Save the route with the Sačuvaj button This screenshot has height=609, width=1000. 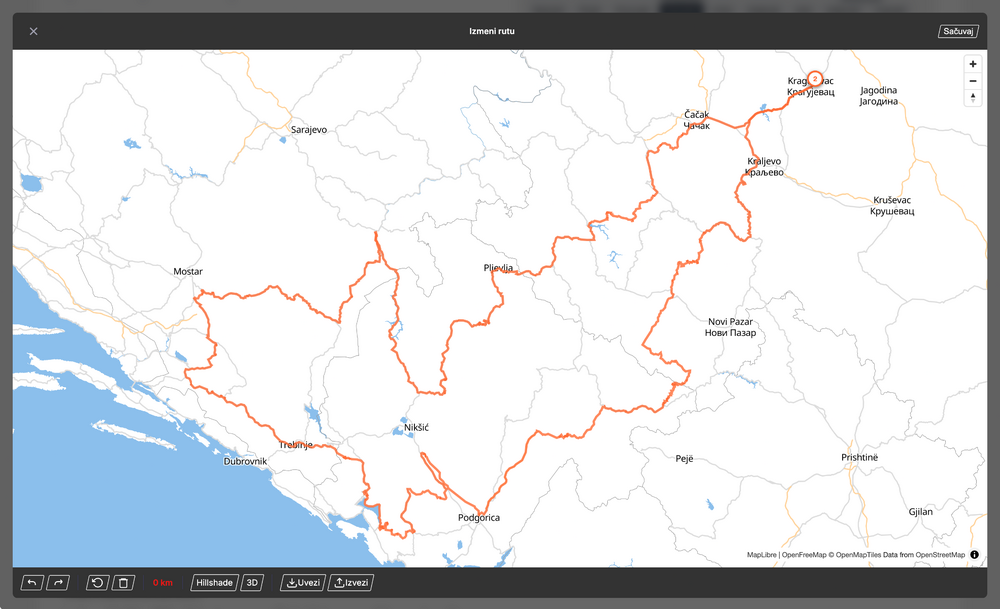tap(958, 32)
